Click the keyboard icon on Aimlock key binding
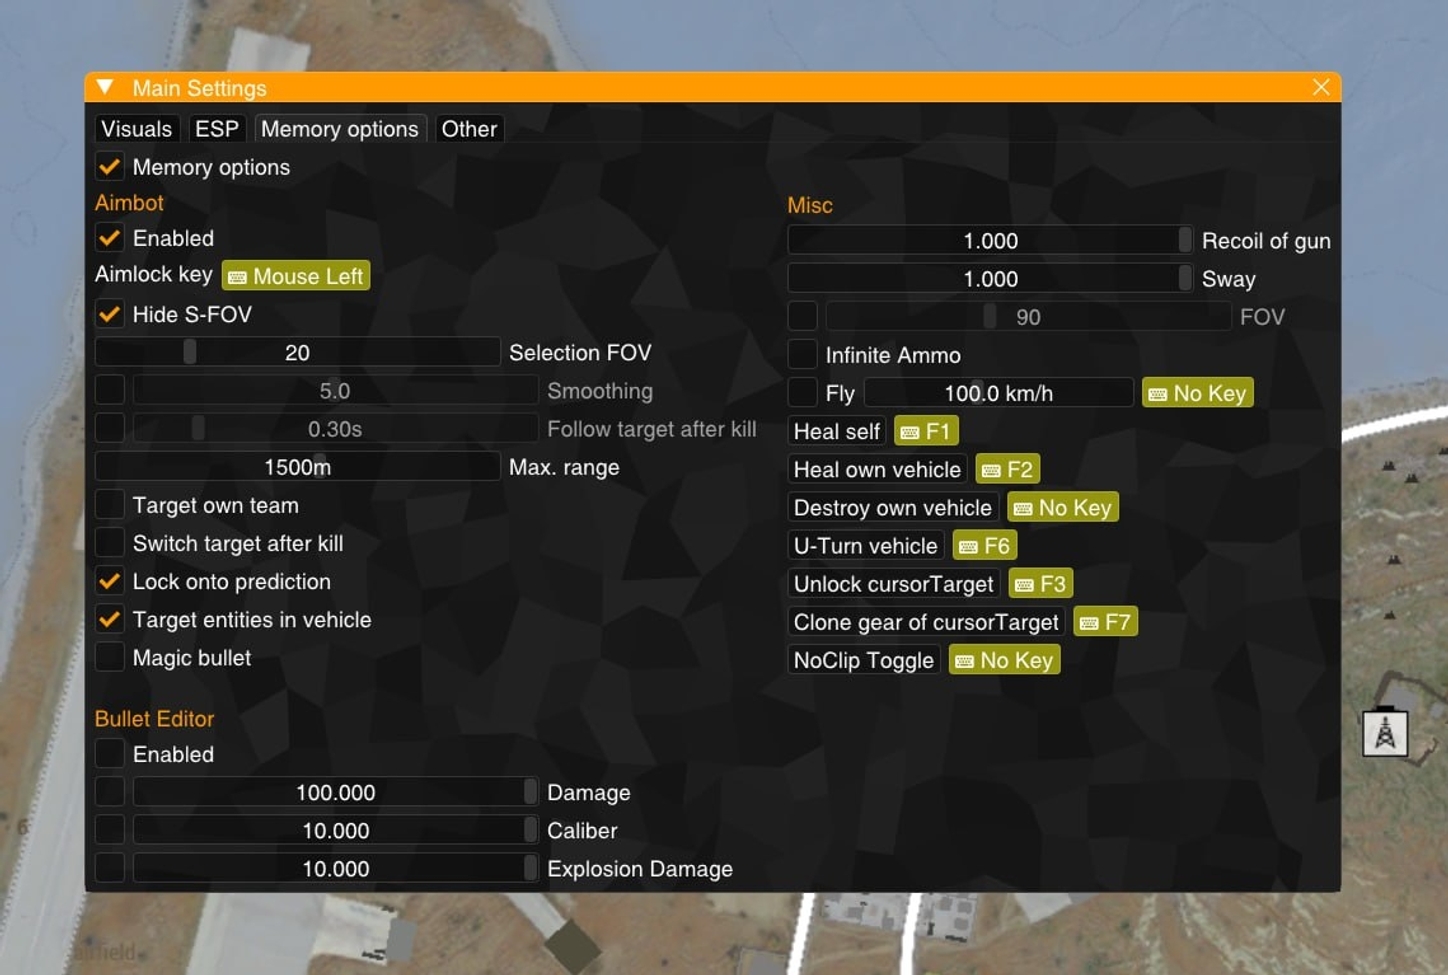This screenshot has height=975, width=1448. click(x=235, y=276)
